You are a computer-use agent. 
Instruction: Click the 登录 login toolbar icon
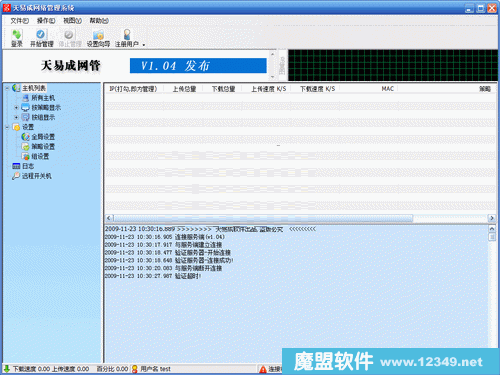[17, 38]
